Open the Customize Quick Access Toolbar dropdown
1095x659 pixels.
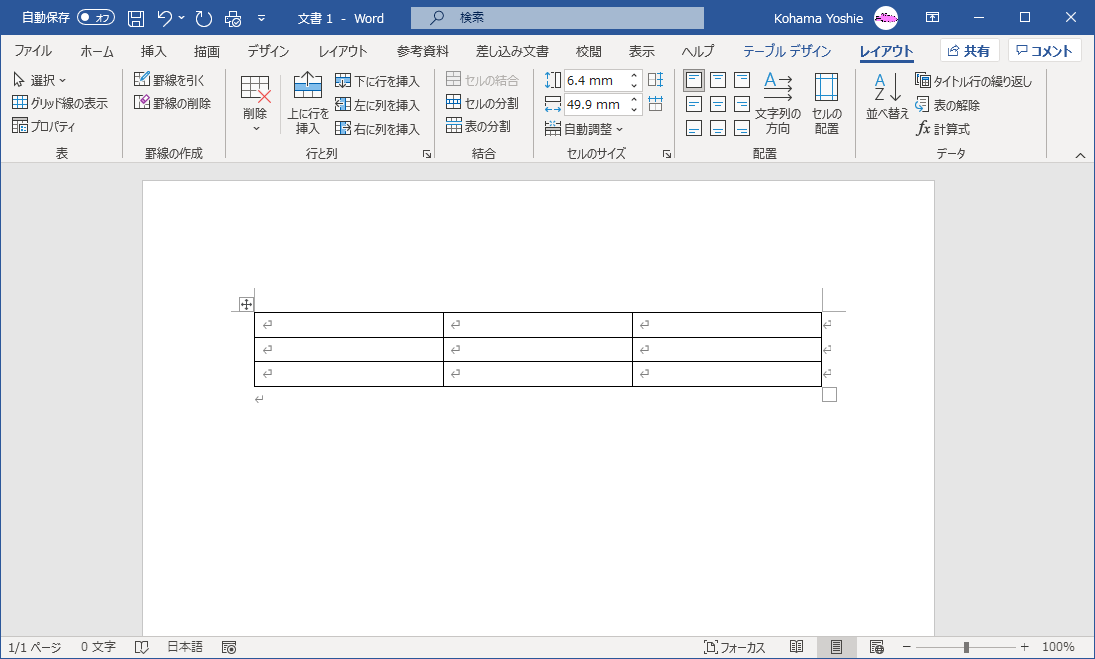[x=261, y=18]
